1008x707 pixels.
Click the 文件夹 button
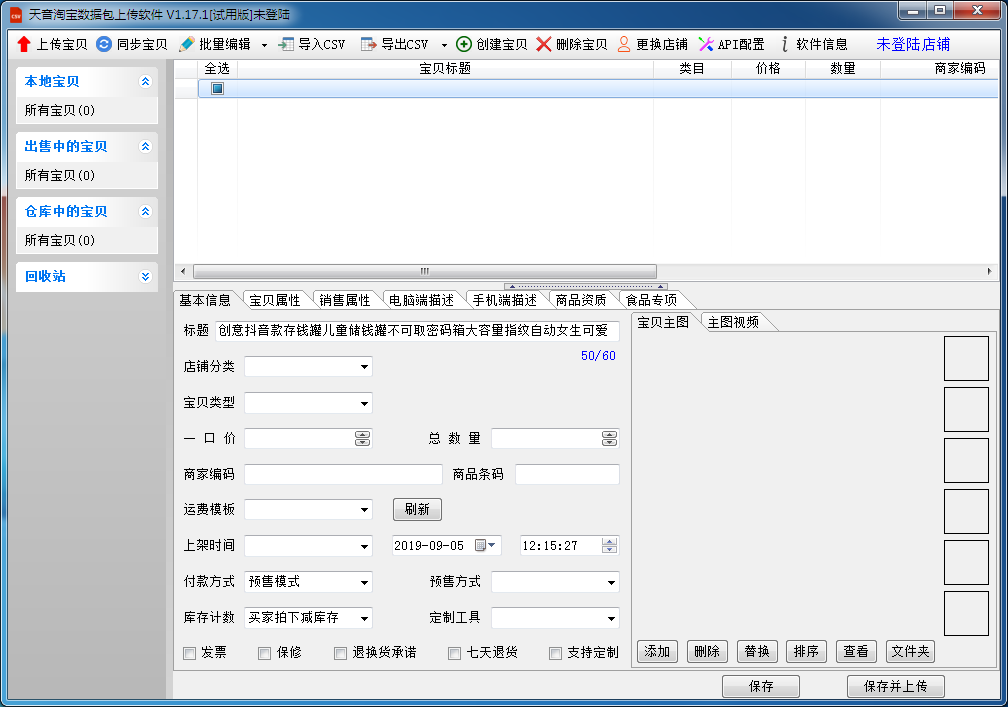tap(910, 652)
